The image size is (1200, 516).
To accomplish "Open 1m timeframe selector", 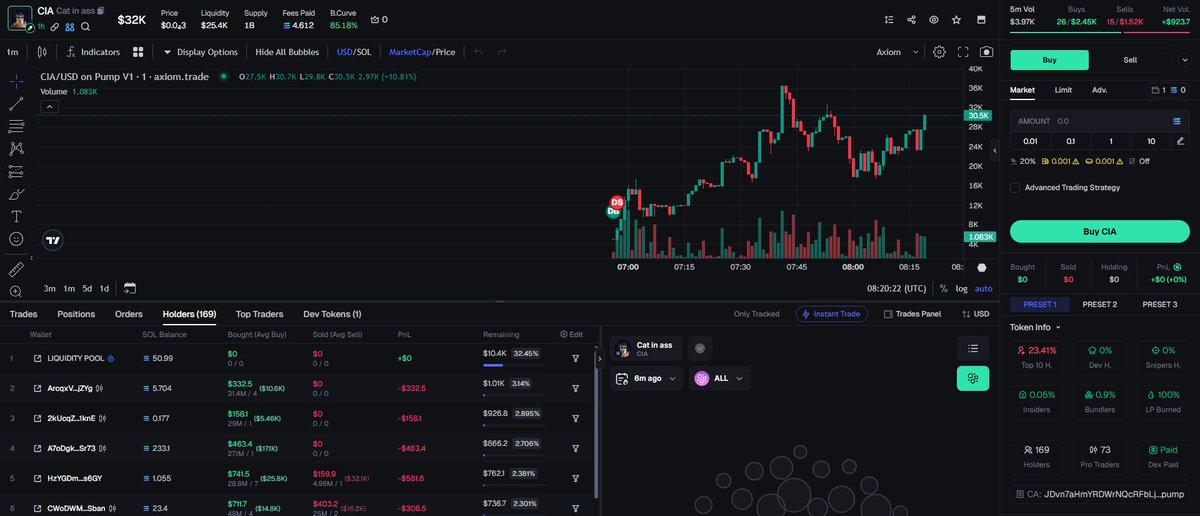I will click(x=13, y=51).
